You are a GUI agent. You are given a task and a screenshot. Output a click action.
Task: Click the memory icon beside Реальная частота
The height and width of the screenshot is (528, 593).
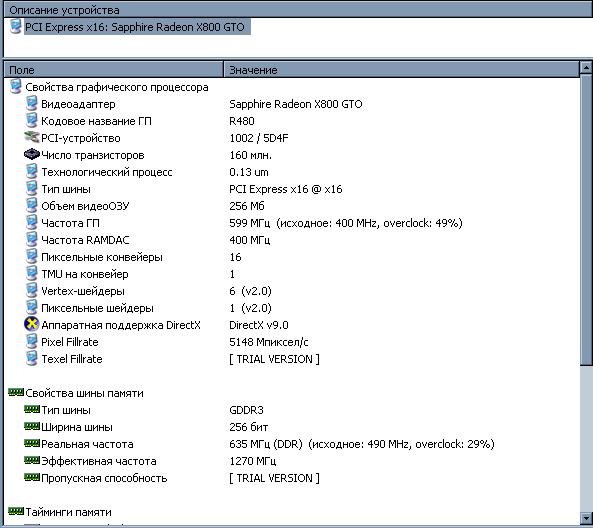coord(32,443)
